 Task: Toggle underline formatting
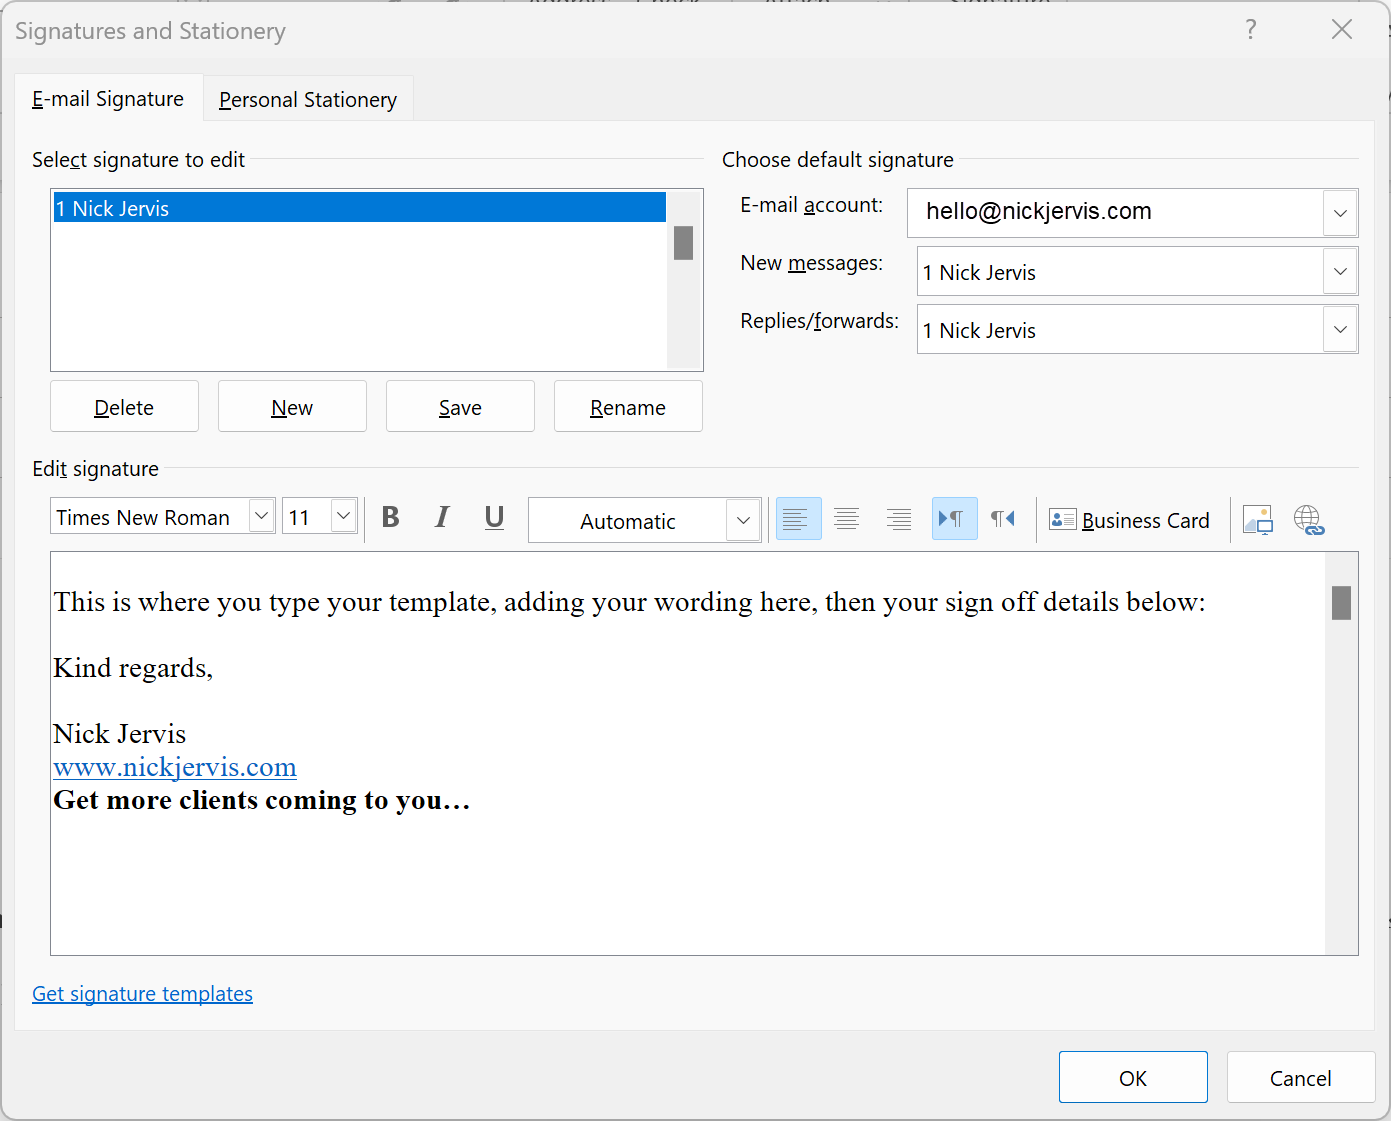(494, 518)
